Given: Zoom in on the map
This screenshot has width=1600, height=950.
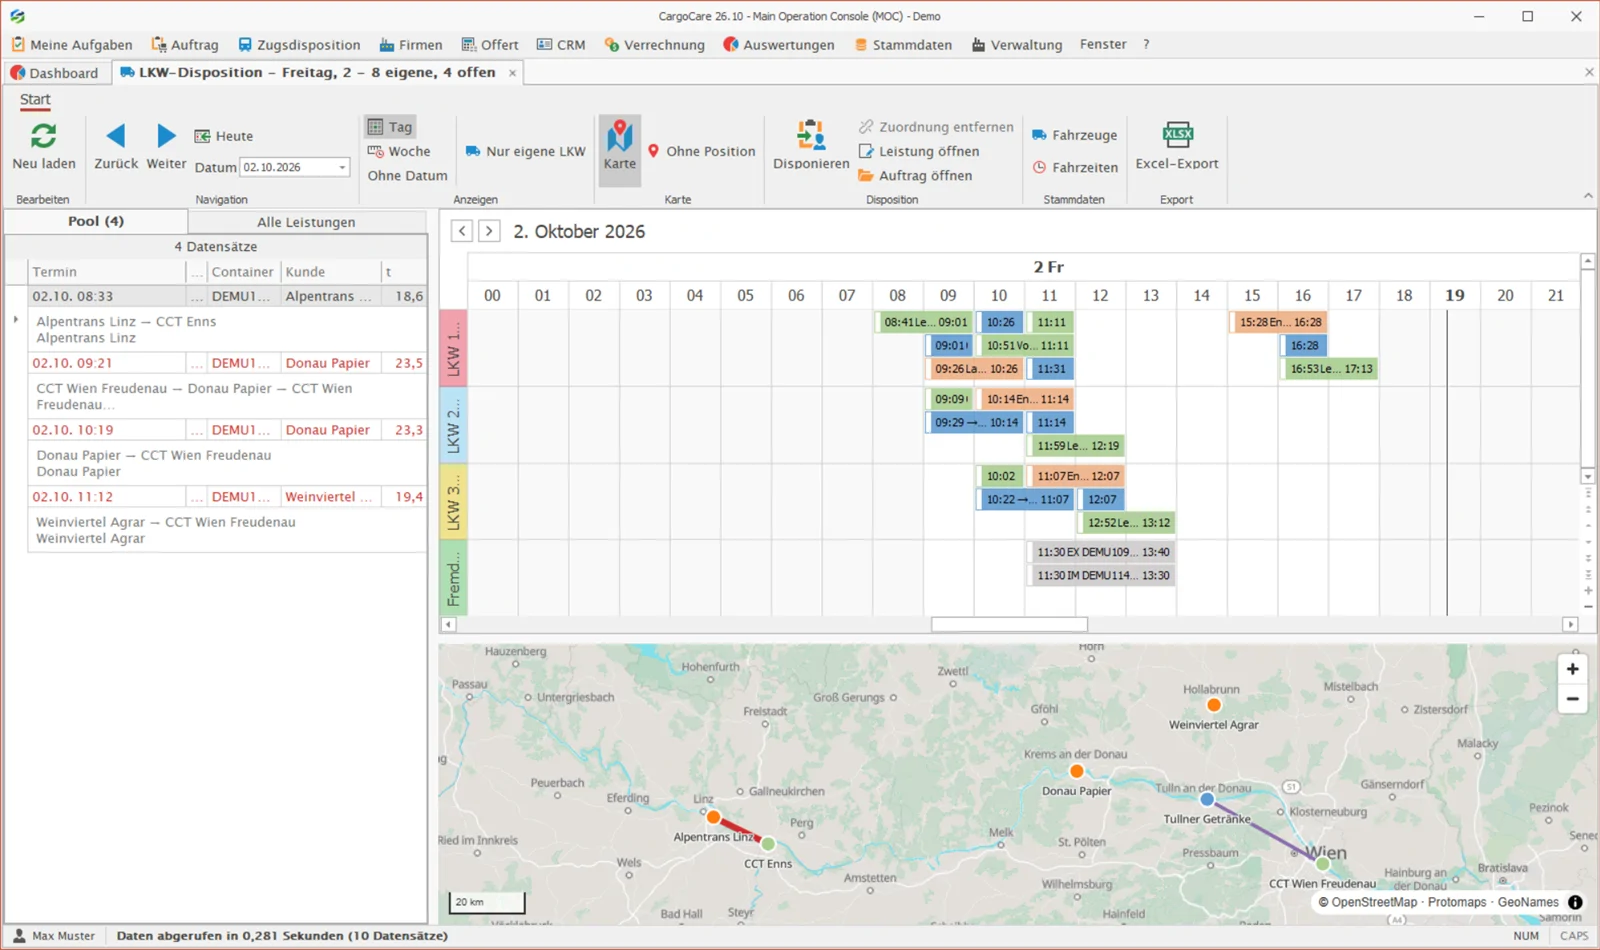Looking at the screenshot, I should click(x=1572, y=669).
